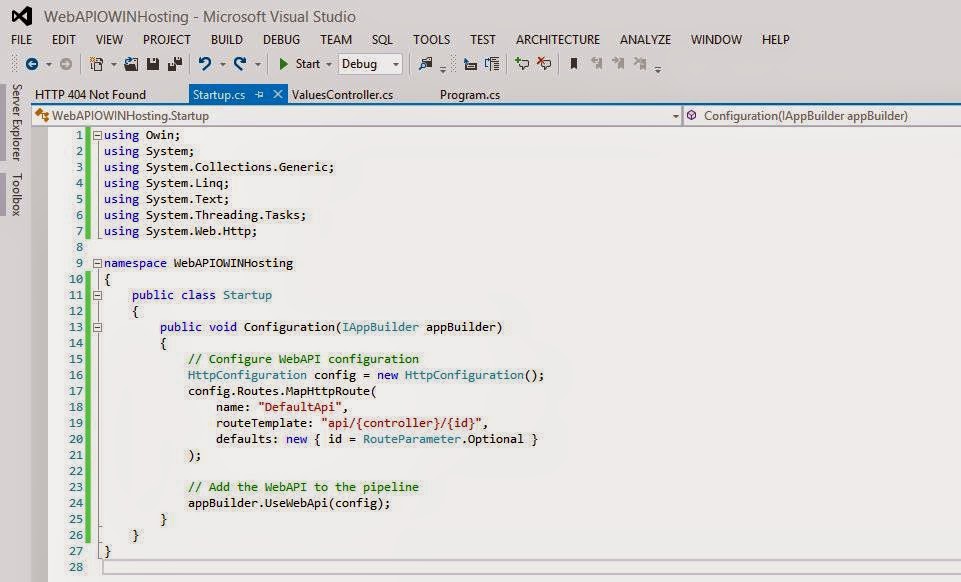The image size is (961, 582).
Task: Click the Redo arrow icon
Action: [240, 64]
